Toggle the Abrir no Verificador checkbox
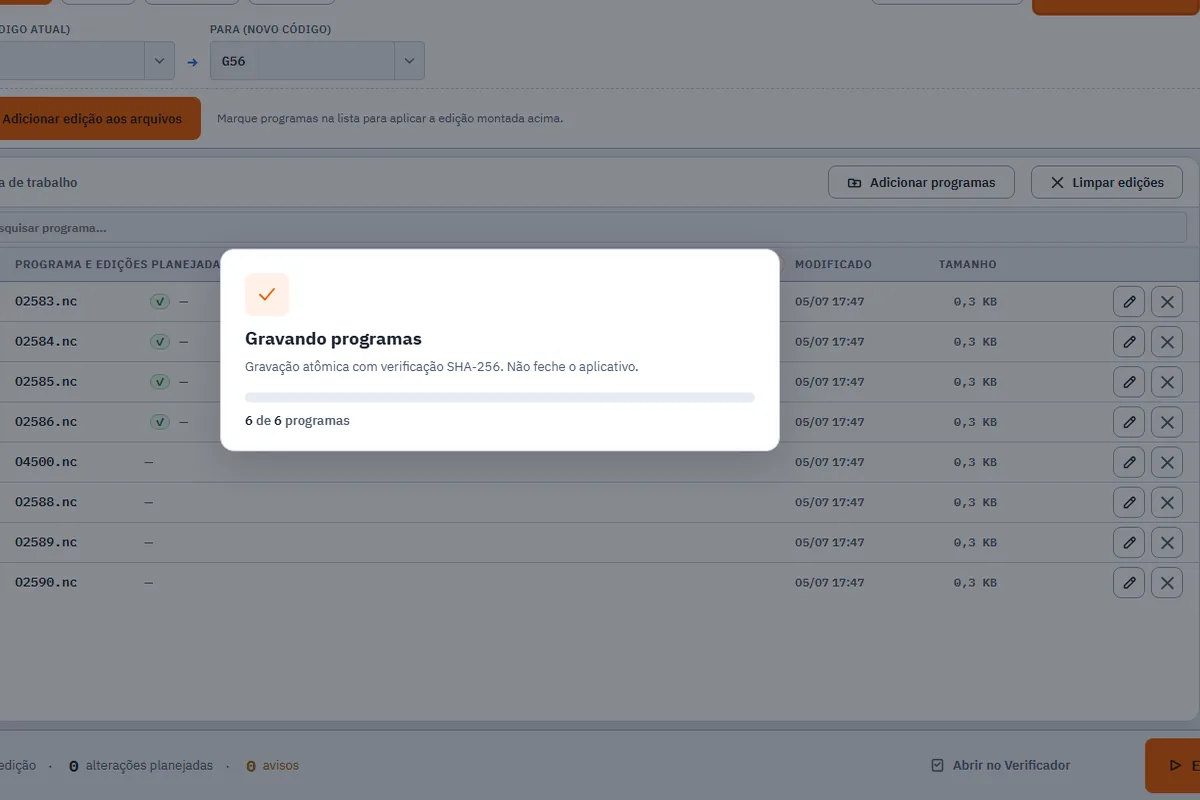 tap(937, 765)
